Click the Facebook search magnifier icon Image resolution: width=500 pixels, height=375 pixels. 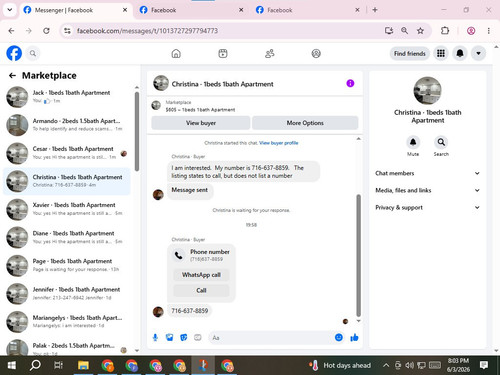[33, 53]
